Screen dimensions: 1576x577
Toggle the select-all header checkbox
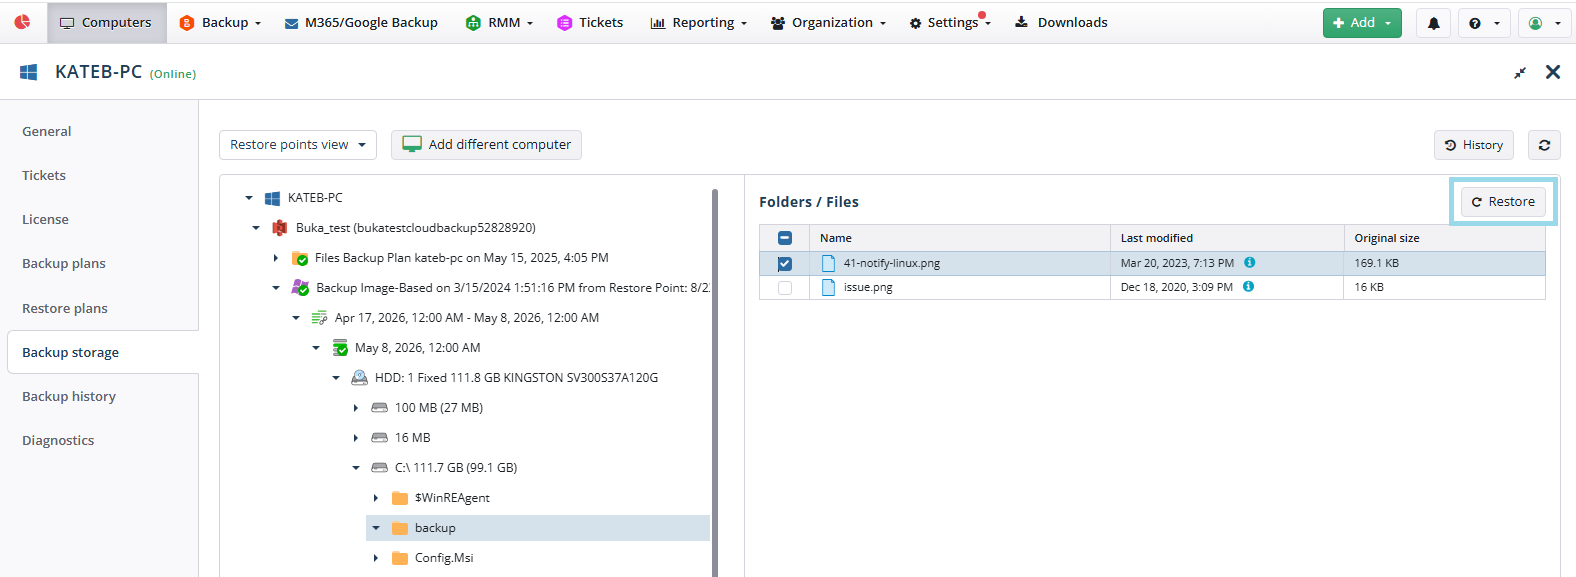click(785, 238)
